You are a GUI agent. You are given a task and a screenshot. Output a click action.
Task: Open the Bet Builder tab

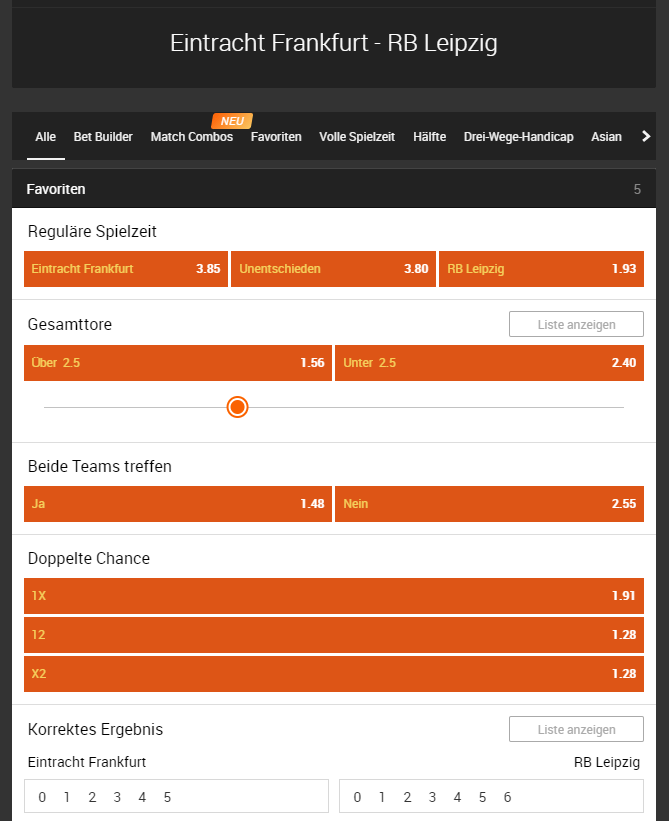[103, 137]
